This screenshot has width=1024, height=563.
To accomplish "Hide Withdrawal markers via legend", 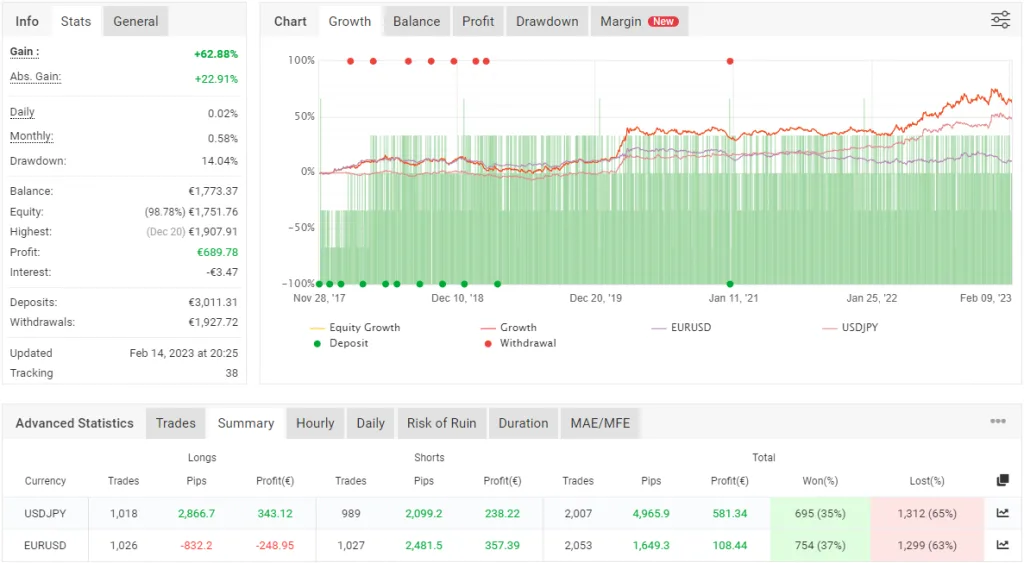I will (x=520, y=343).
